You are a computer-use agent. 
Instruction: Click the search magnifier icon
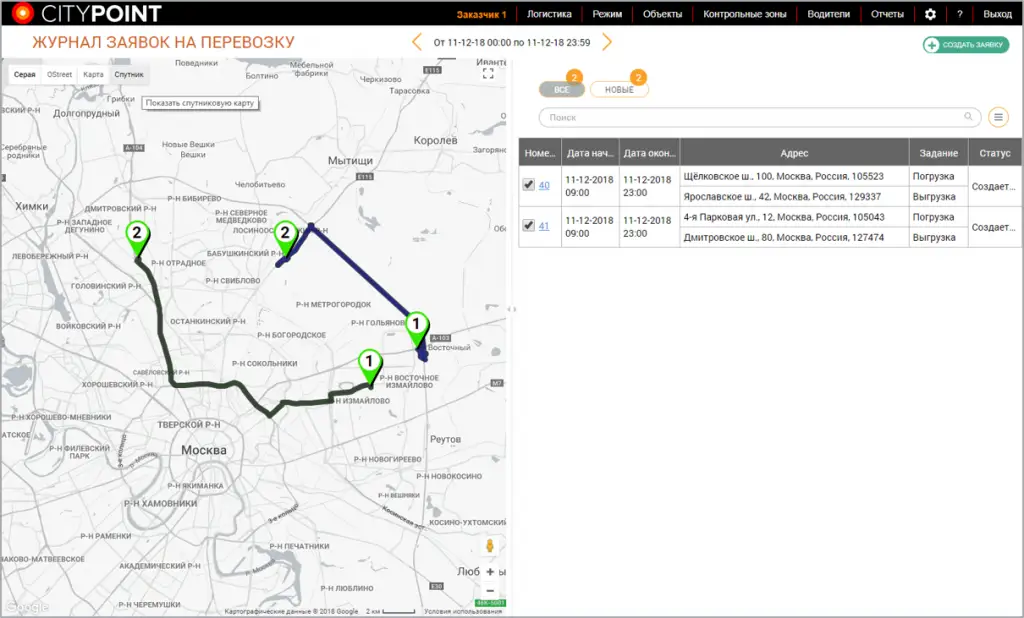(968, 117)
